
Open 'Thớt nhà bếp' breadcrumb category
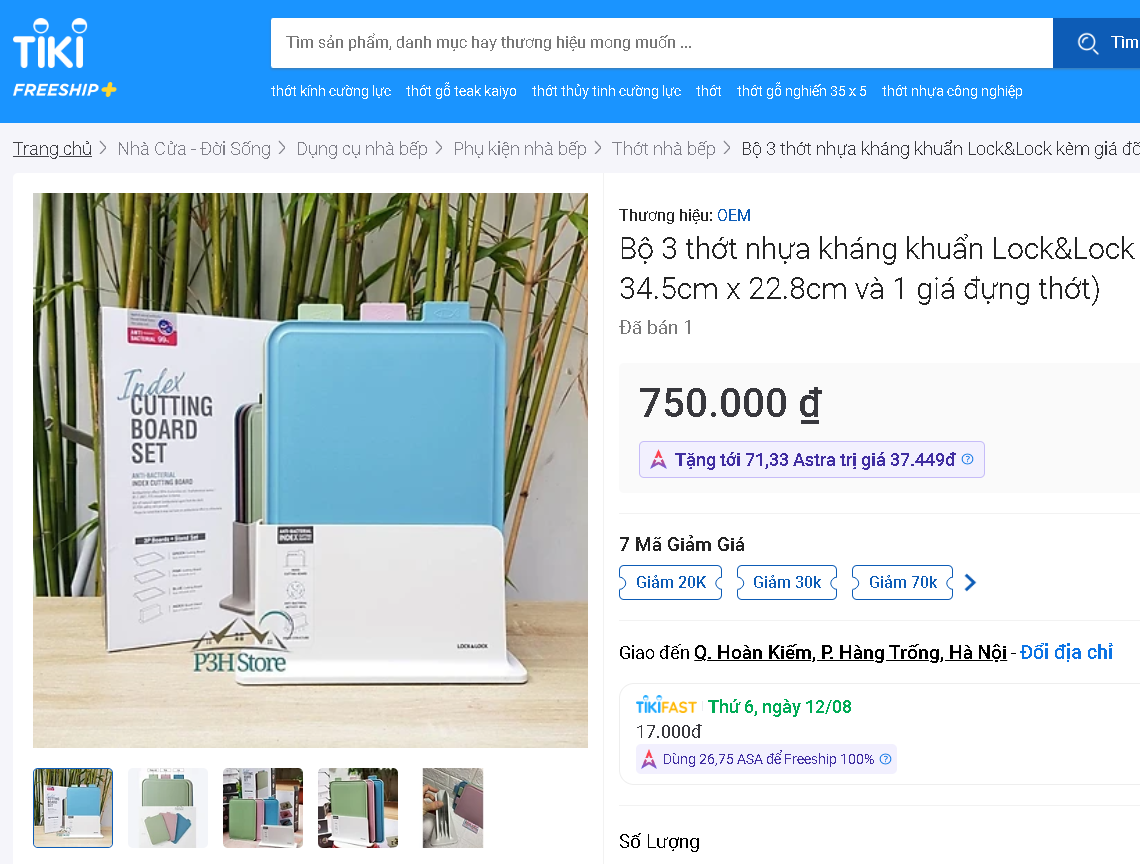(x=664, y=148)
